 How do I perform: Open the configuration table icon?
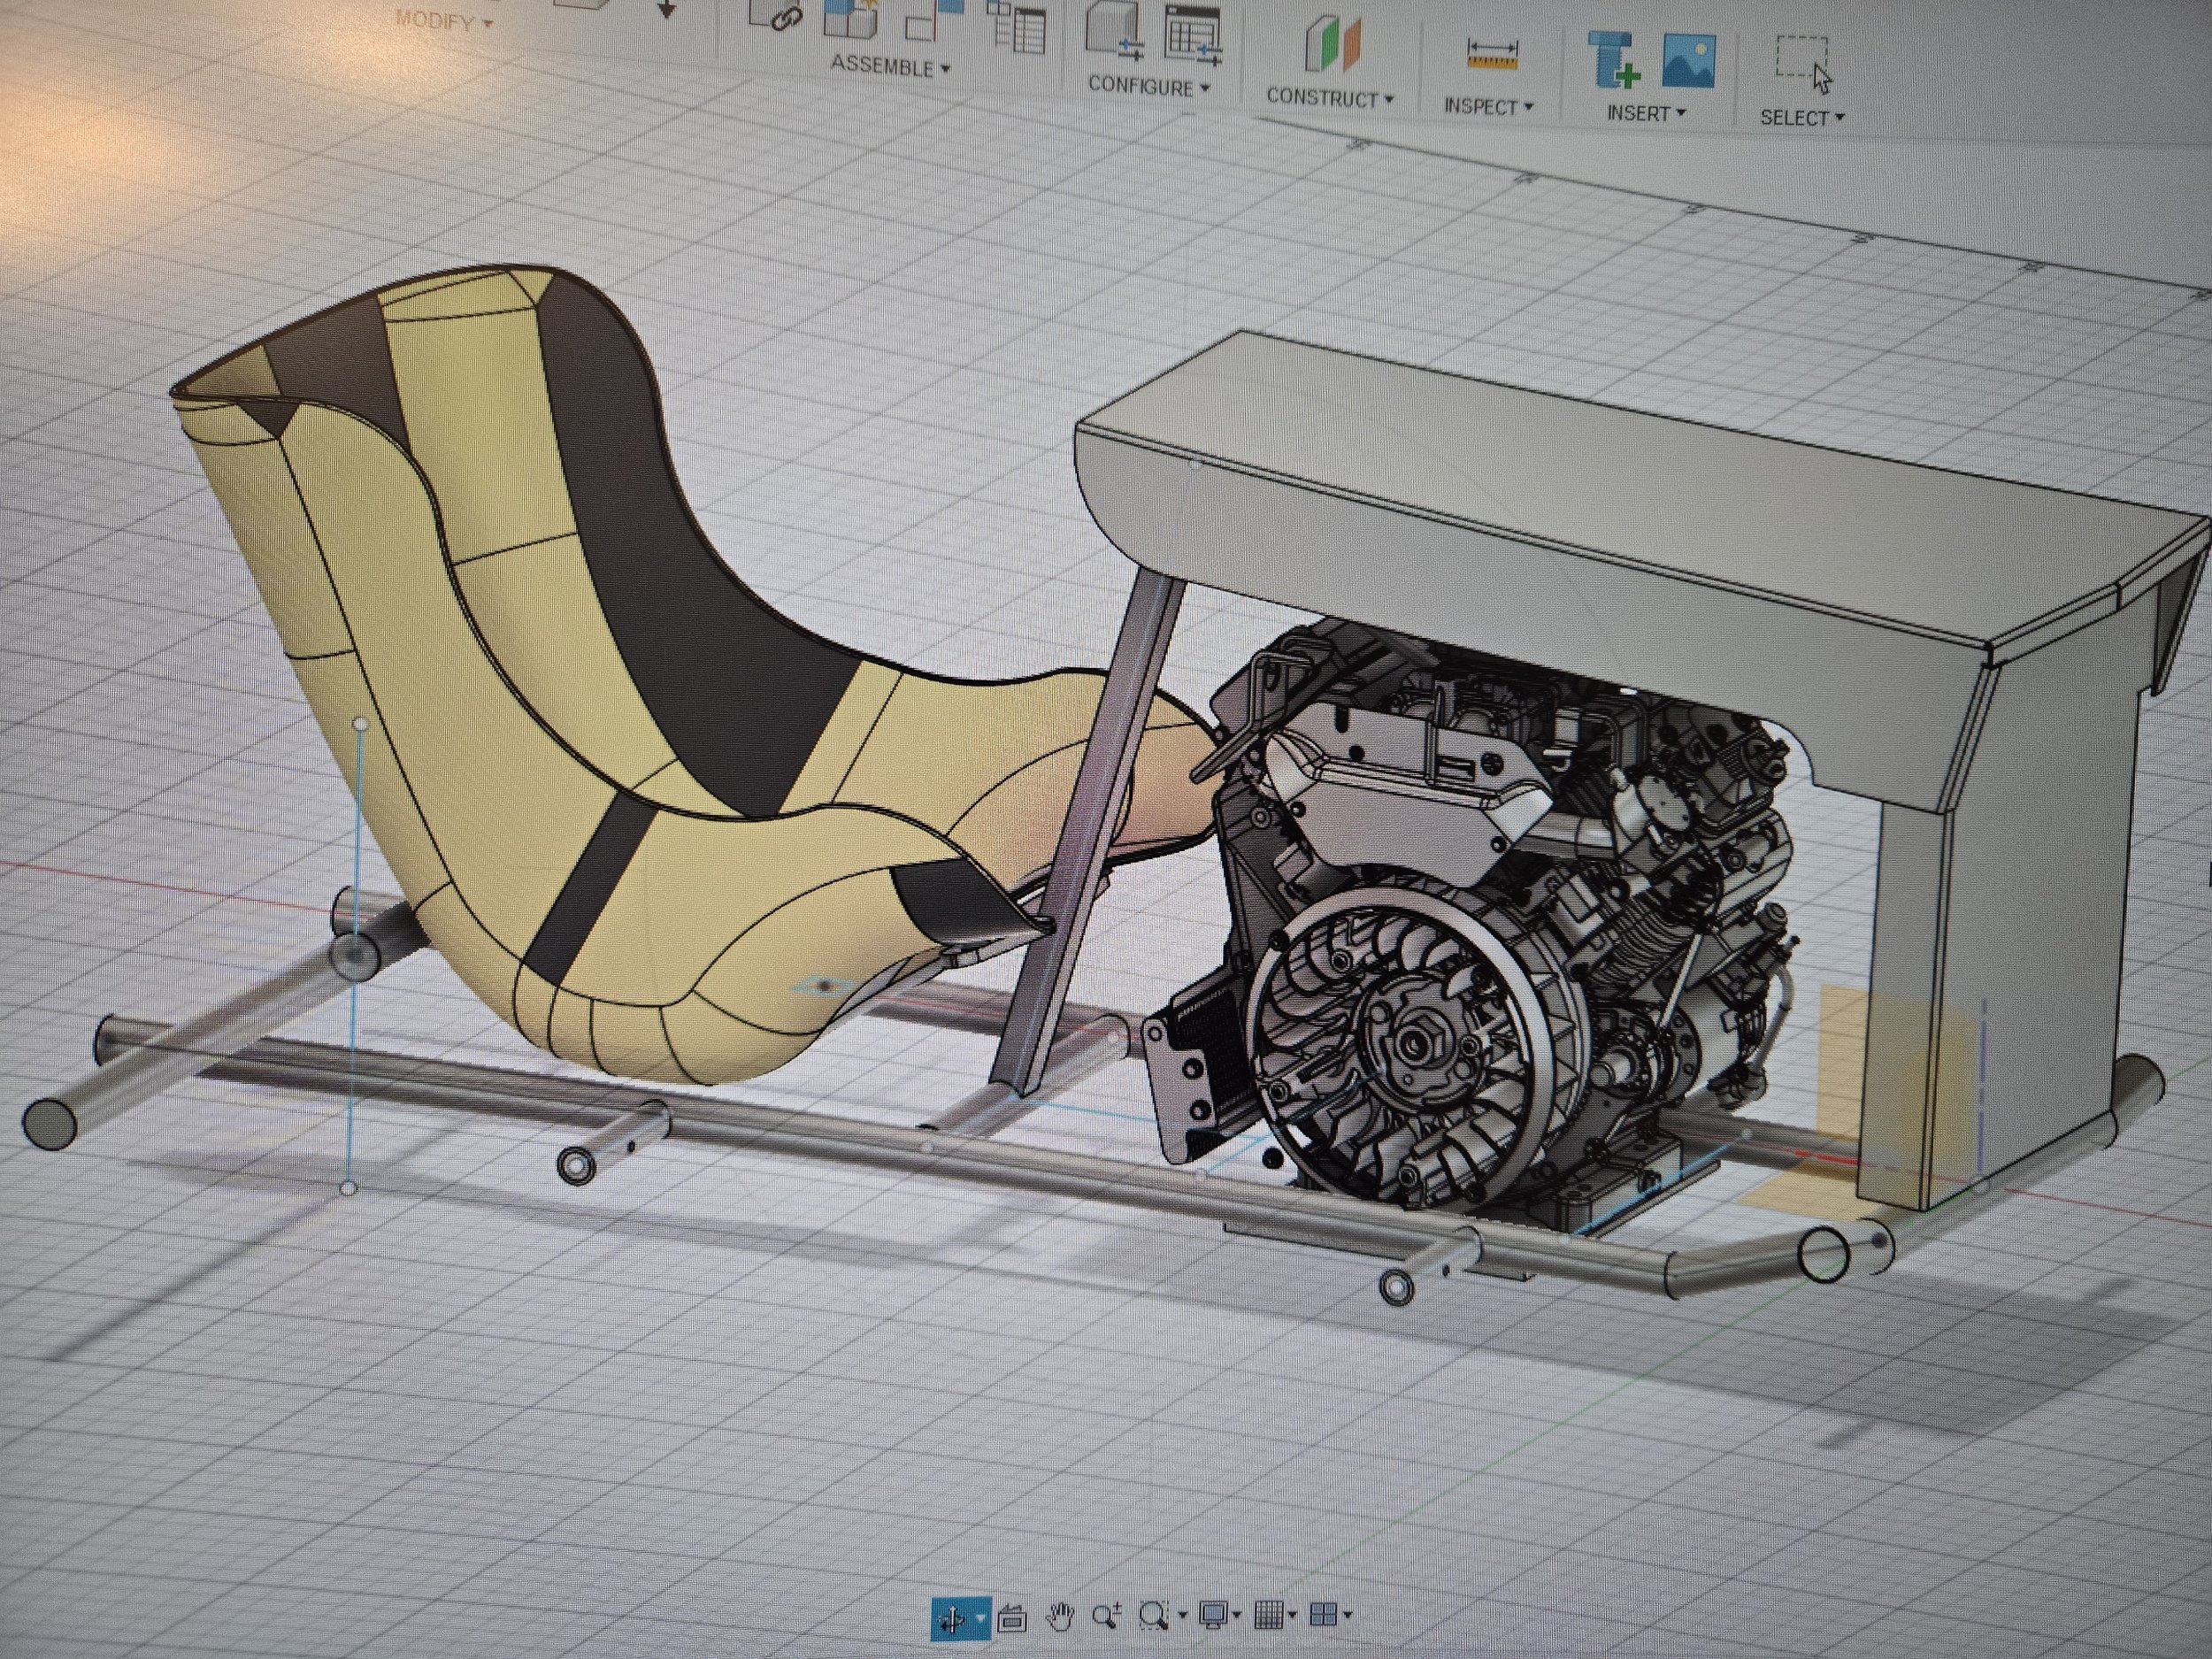click(1193, 37)
